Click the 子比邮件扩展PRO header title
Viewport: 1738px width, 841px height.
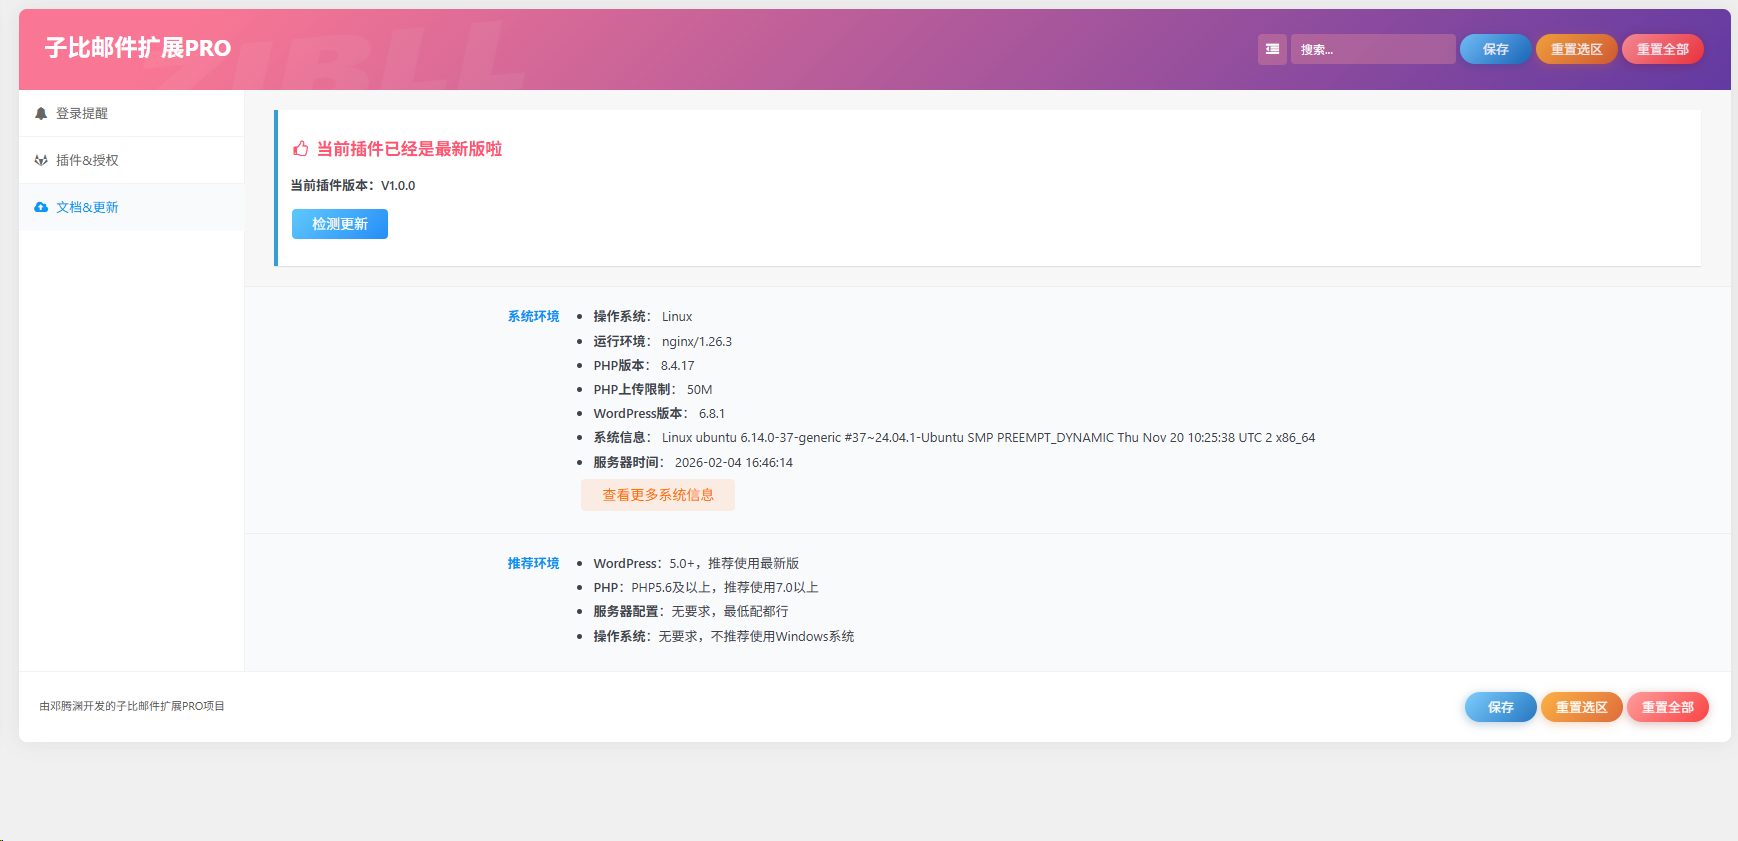[138, 48]
